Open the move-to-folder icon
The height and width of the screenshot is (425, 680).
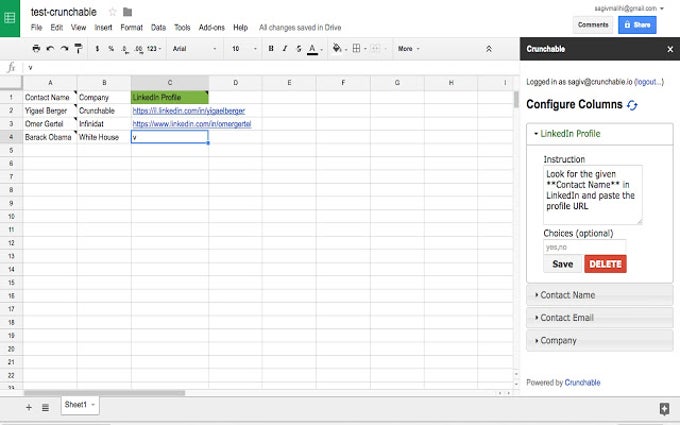click(128, 12)
